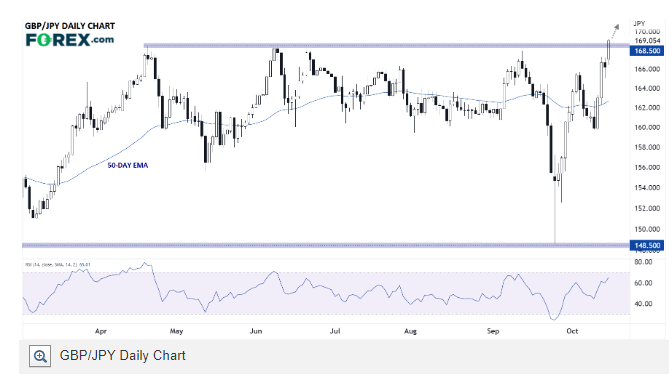Image resolution: width=672 pixels, height=386 pixels.
Task: Click the GBP/JPY Daily Chart caption
Action: [123, 356]
